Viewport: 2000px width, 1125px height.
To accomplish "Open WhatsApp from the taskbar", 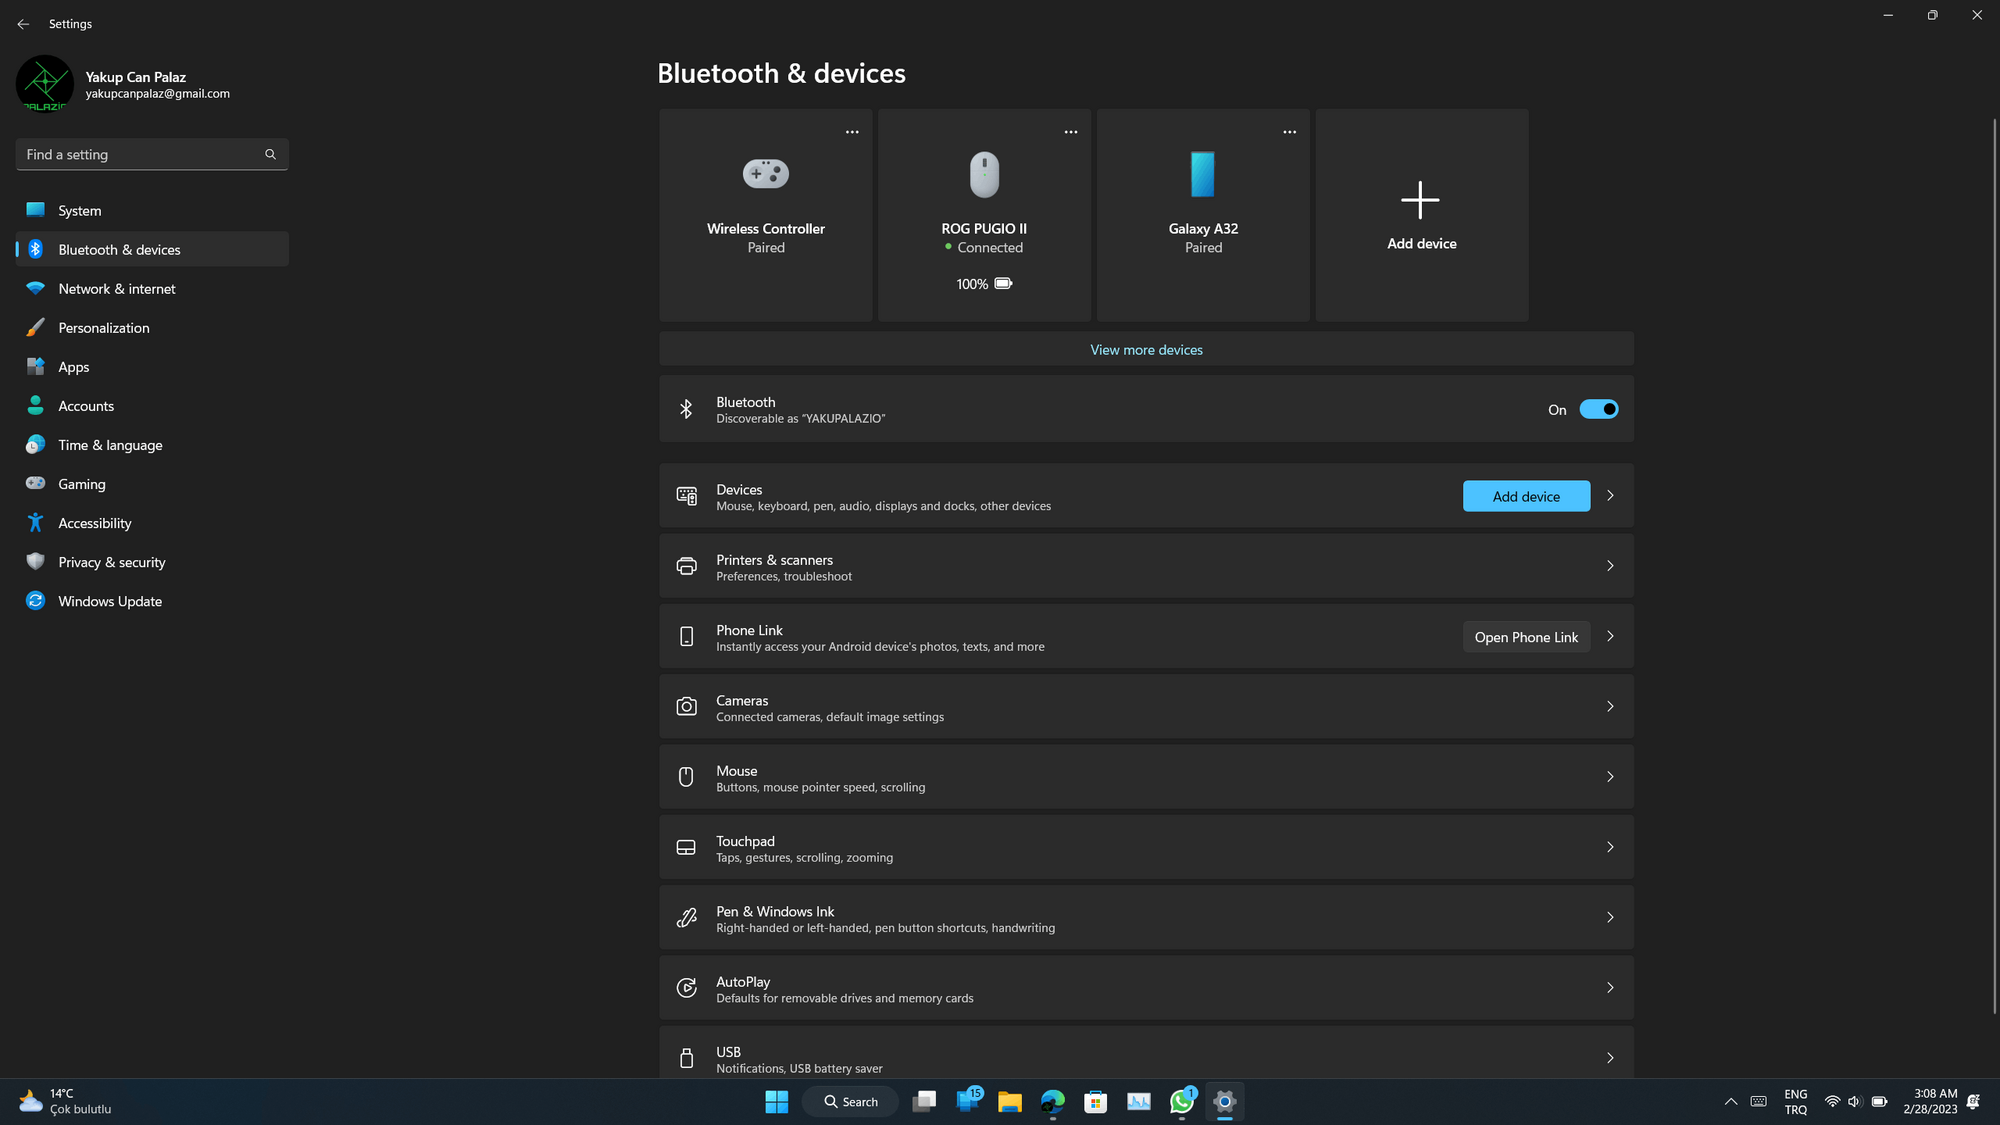I will coord(1182,1102).
